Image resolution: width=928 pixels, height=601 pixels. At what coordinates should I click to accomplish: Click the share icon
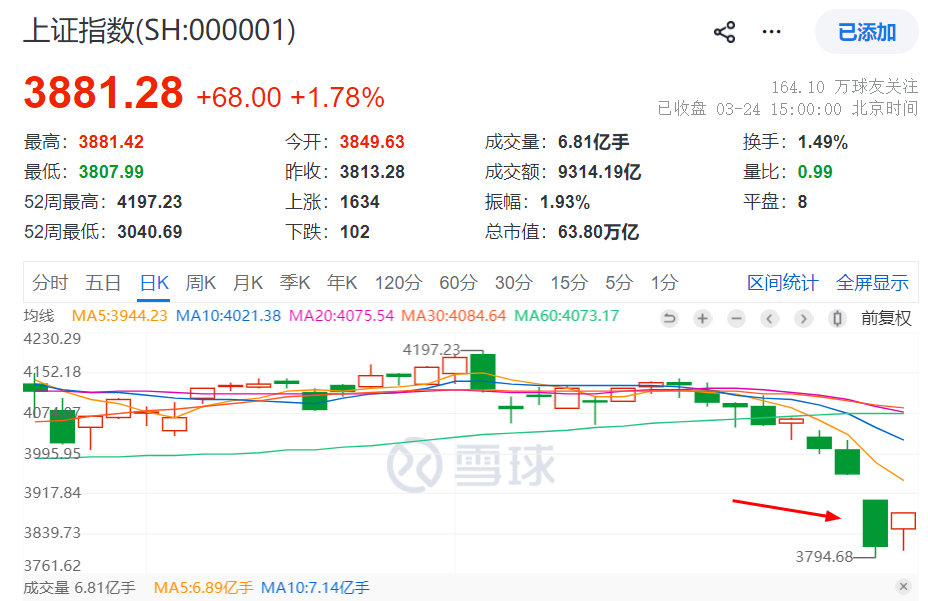(x=724, y=32)
